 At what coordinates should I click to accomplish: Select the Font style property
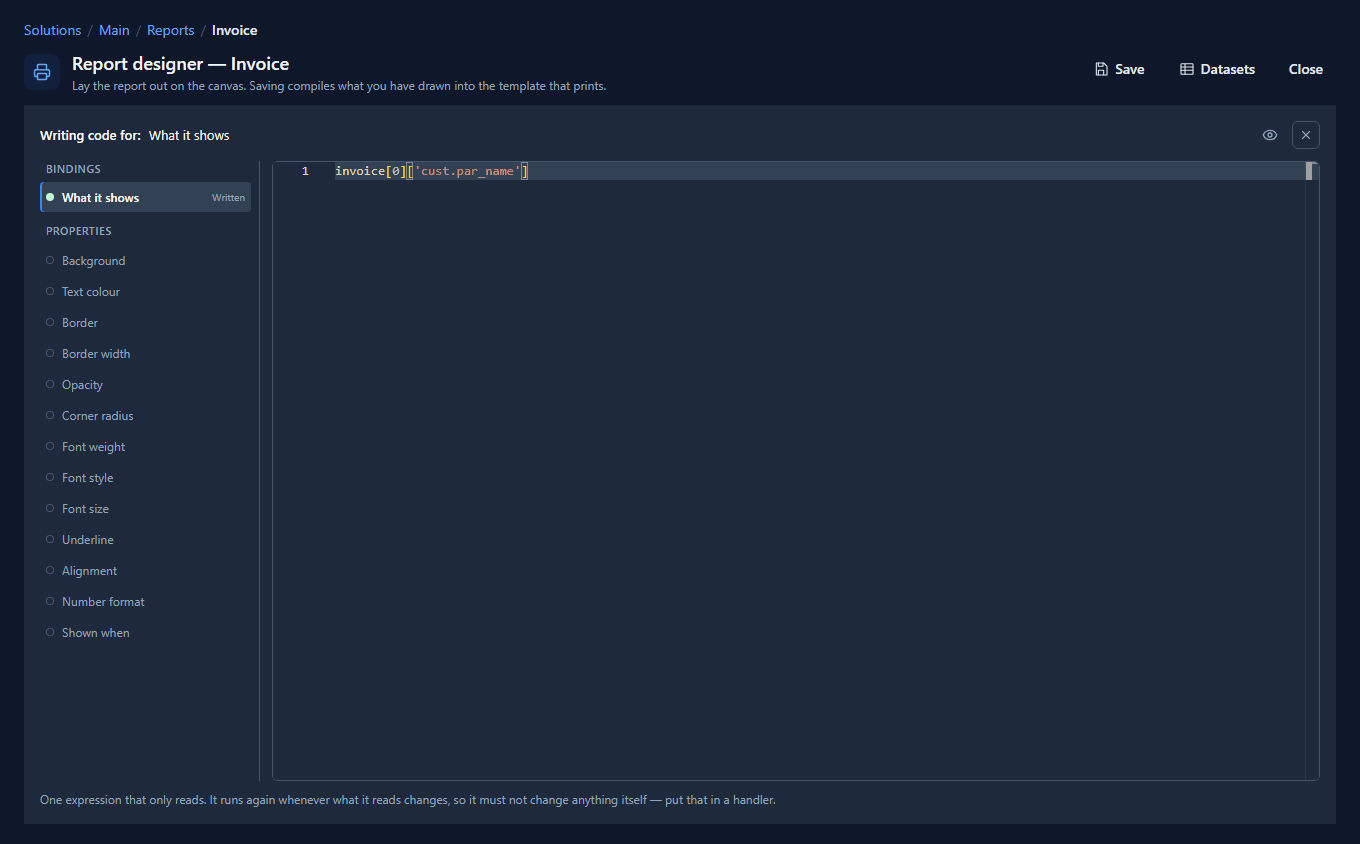pos(145,477)
